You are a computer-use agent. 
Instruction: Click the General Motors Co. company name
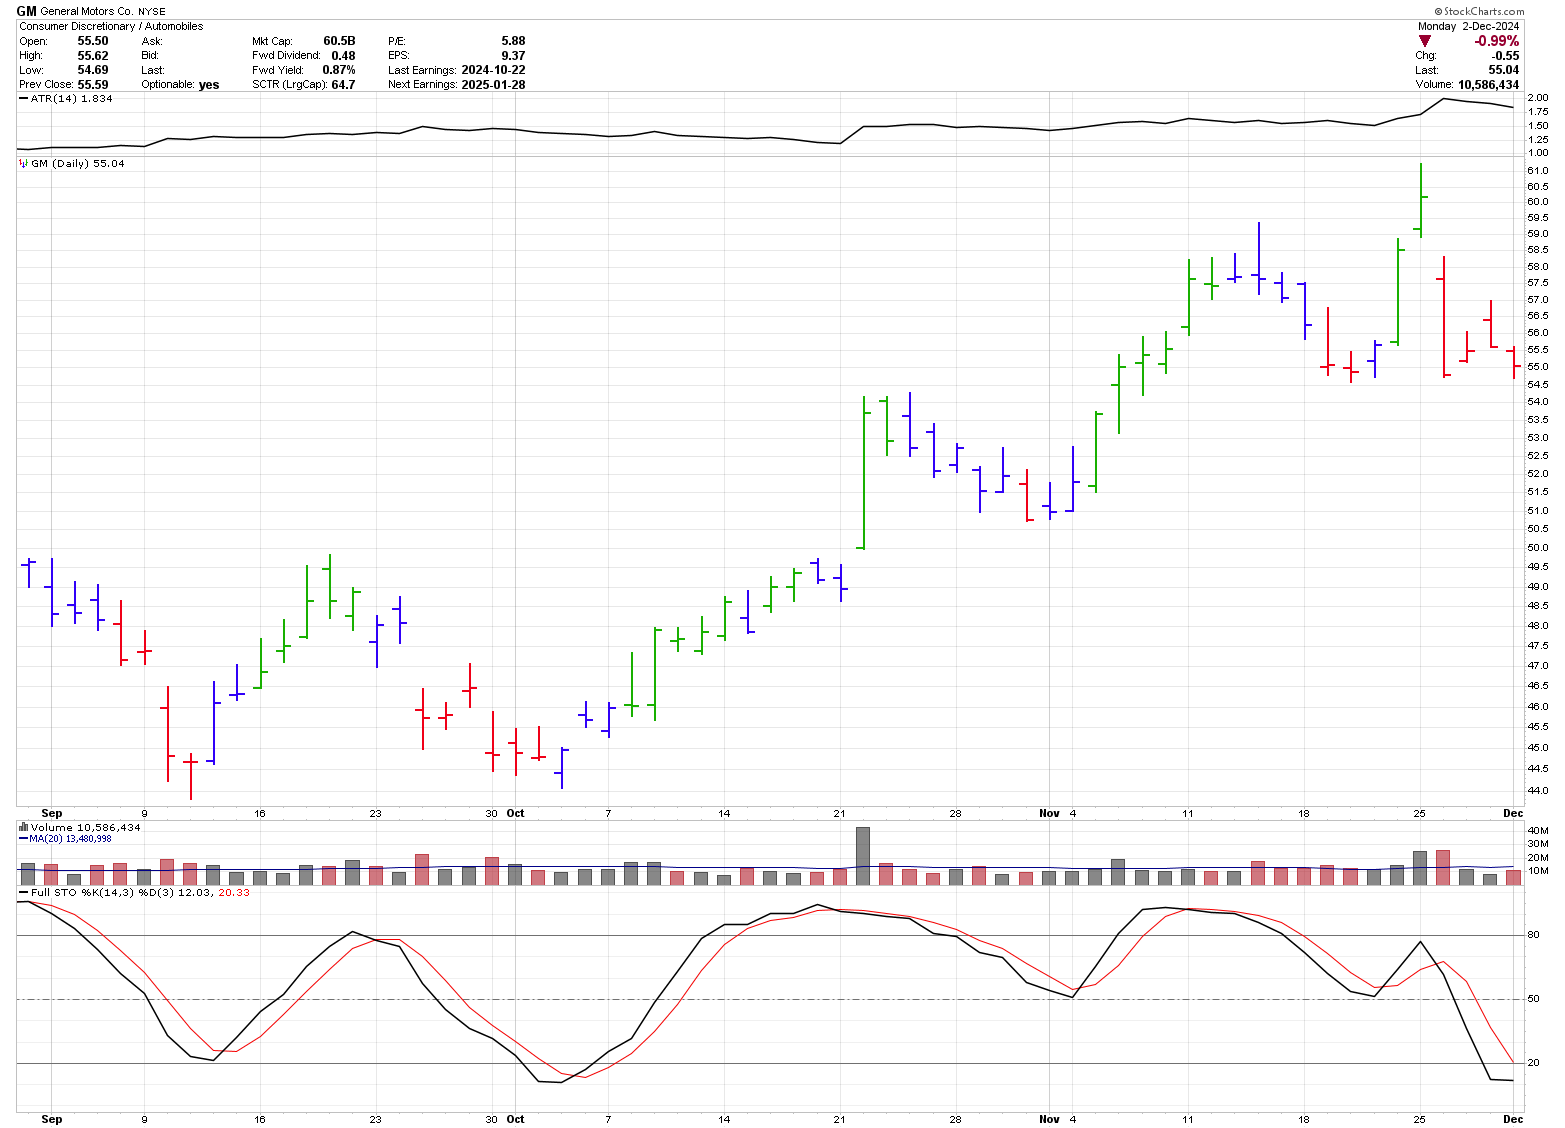(87, 12)
